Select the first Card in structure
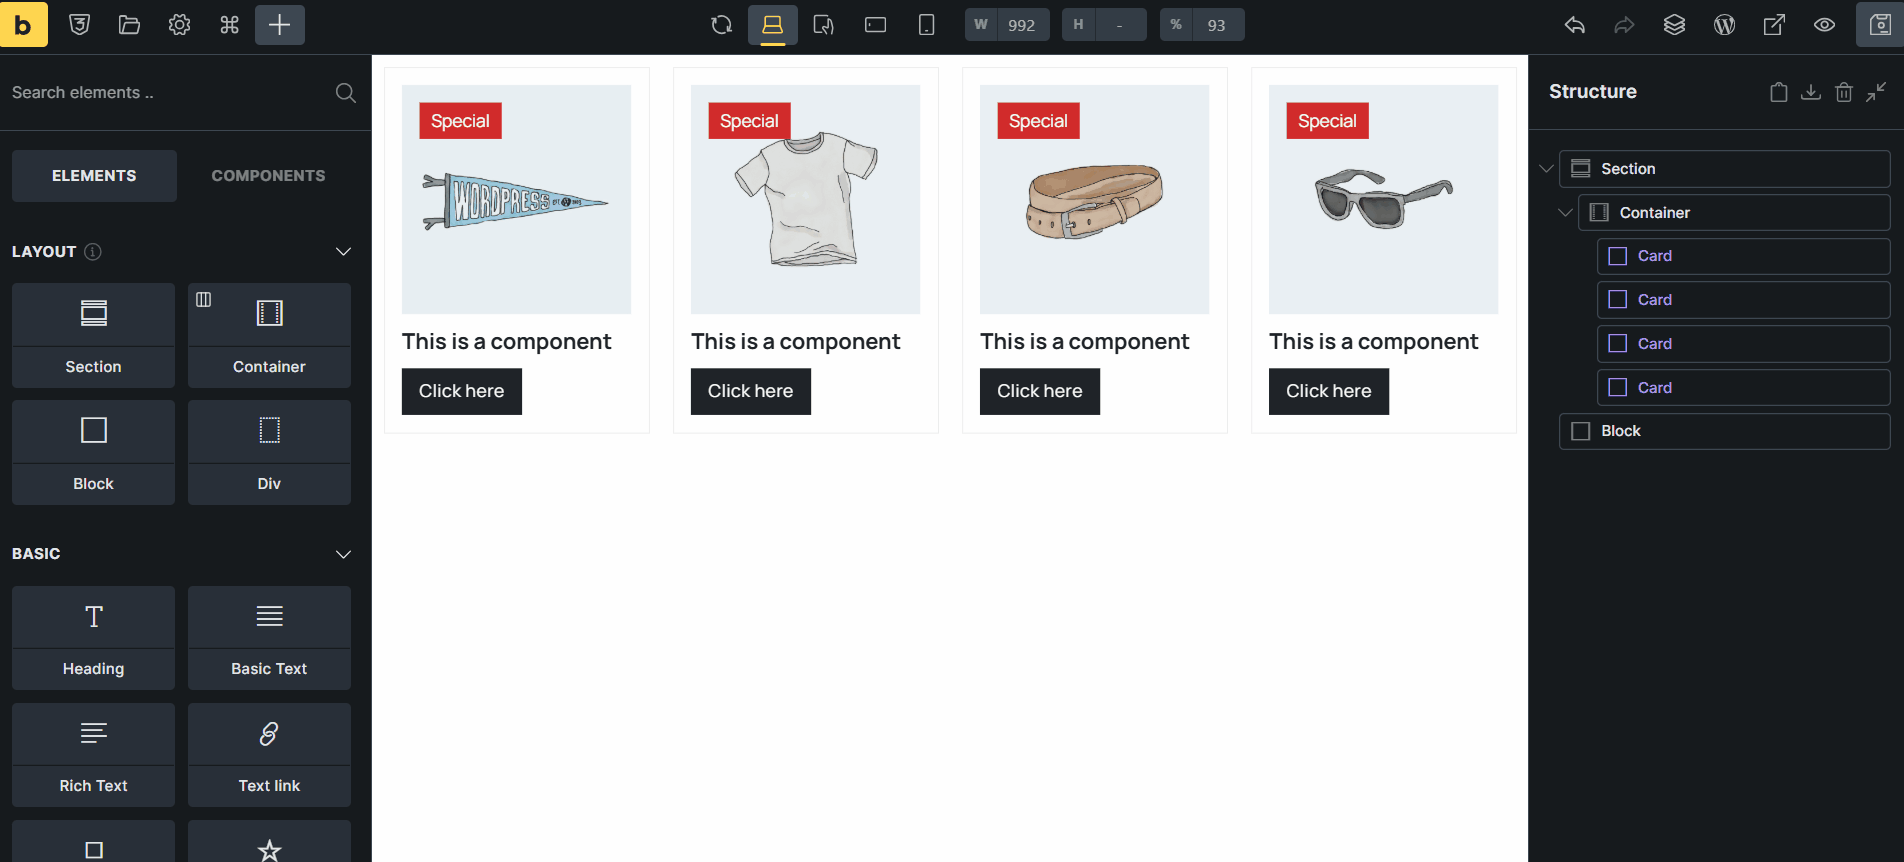The image size is (1904, 862). 1744,256
